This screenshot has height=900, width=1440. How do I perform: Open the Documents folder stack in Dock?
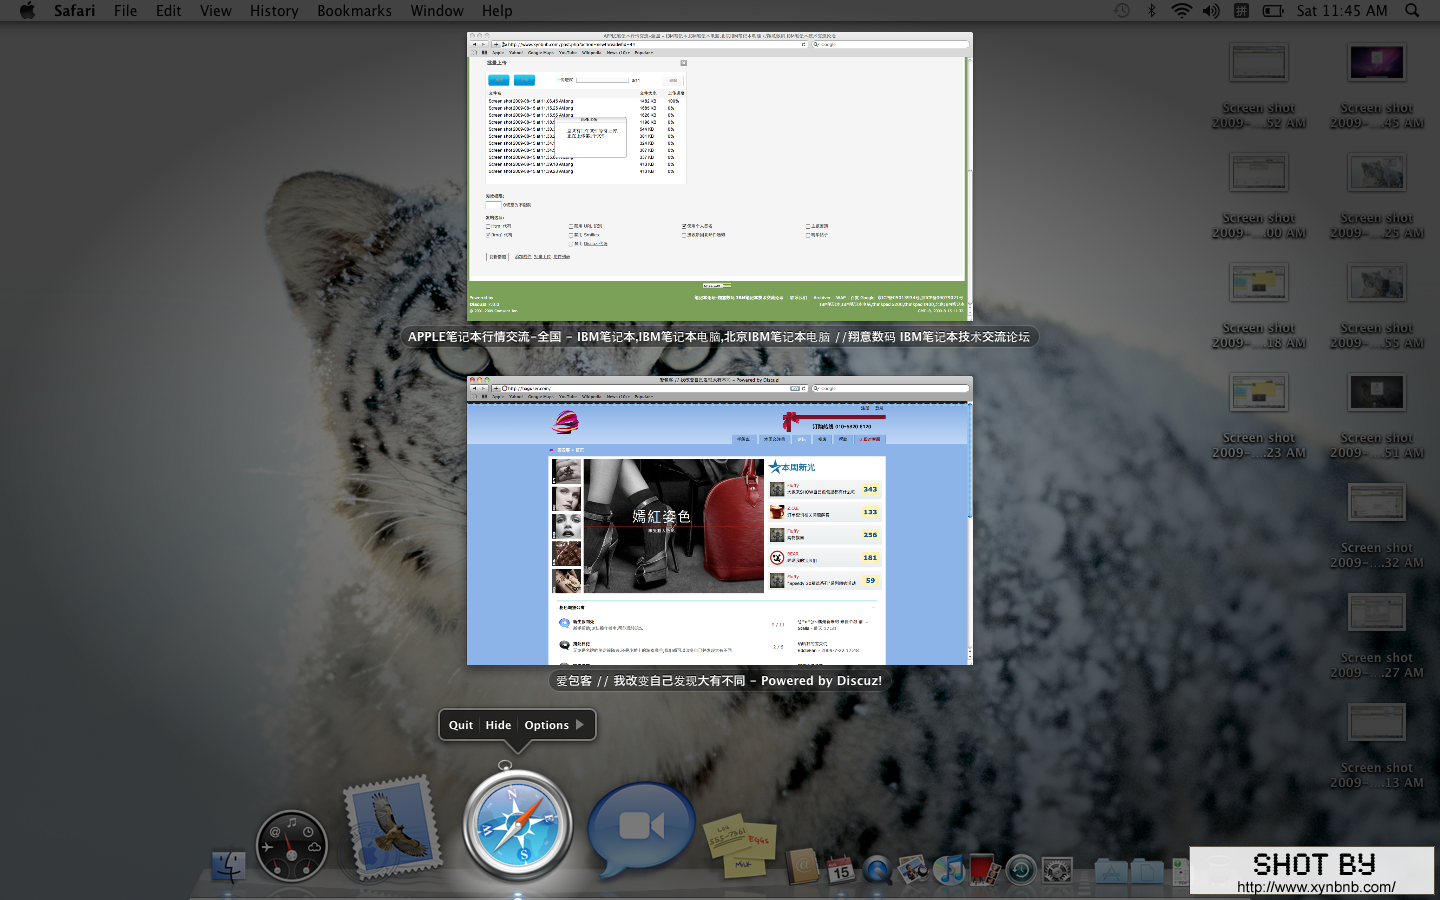[x=1147, y=870]
